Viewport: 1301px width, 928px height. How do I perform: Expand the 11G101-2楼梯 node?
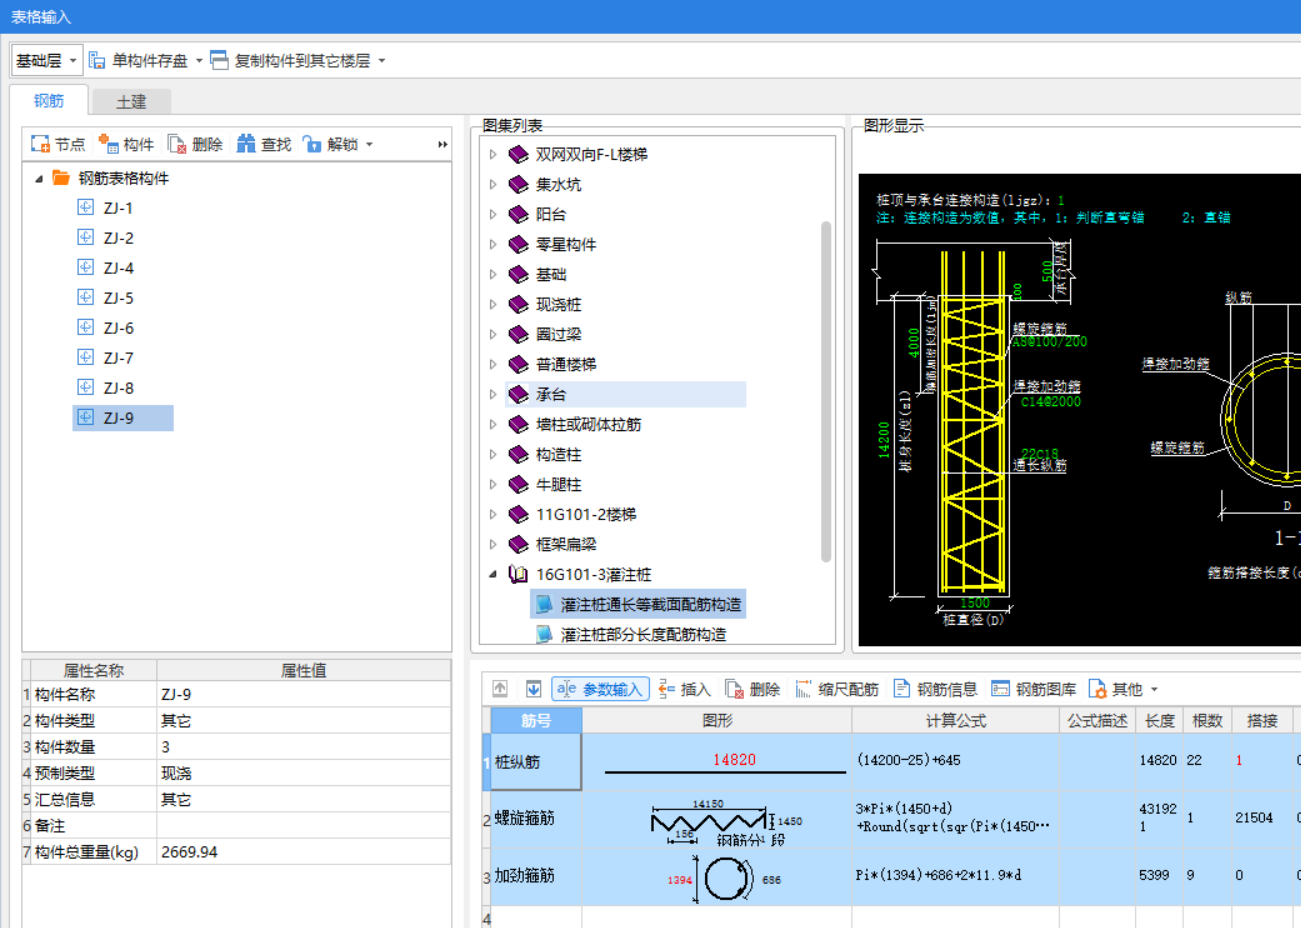tap(493, 514)
